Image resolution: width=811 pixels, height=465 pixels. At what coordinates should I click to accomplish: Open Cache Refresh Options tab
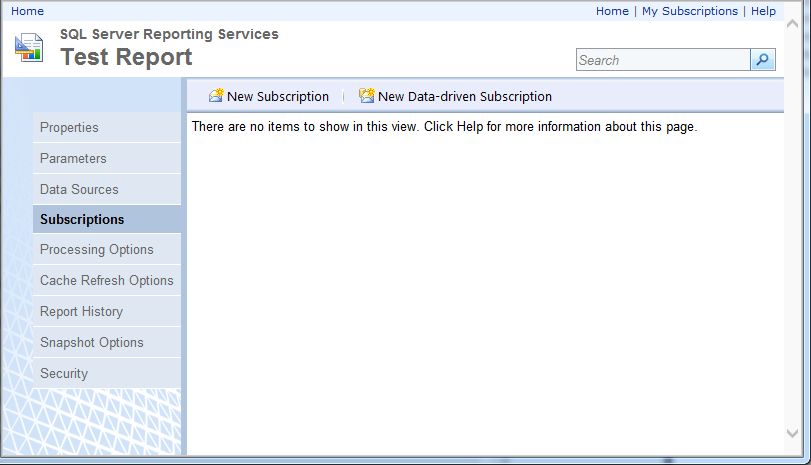click(x=107, y=281)
